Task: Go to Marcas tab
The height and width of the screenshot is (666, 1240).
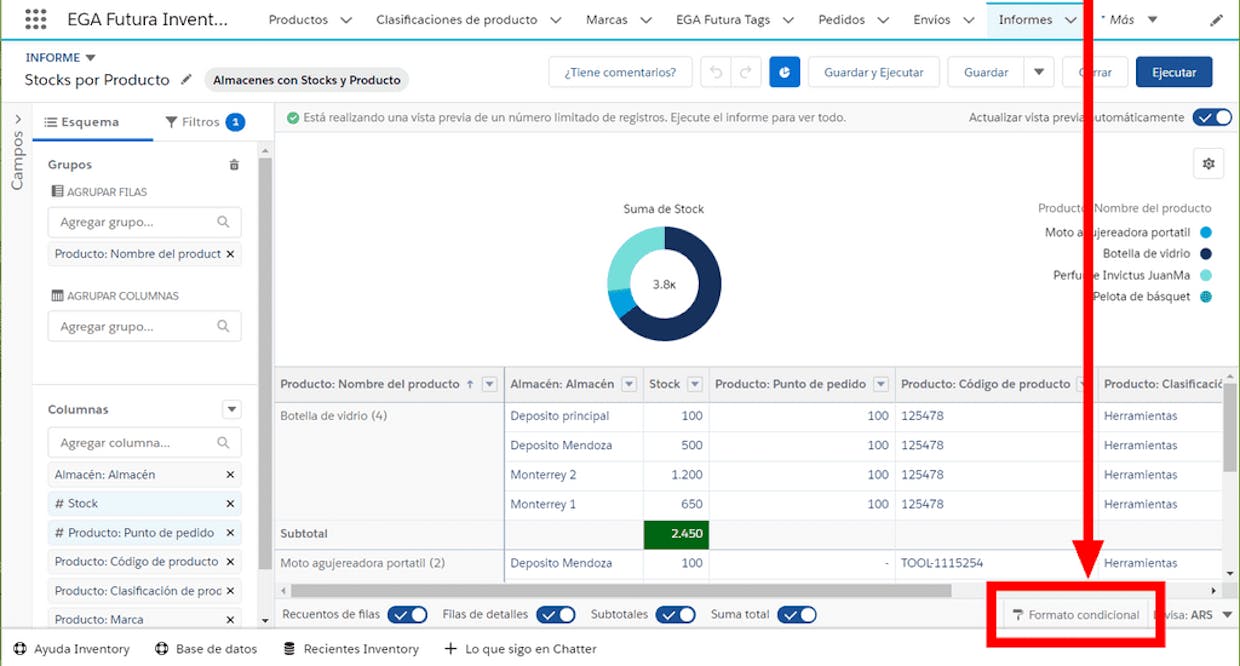Action: (x=607, y=20)
